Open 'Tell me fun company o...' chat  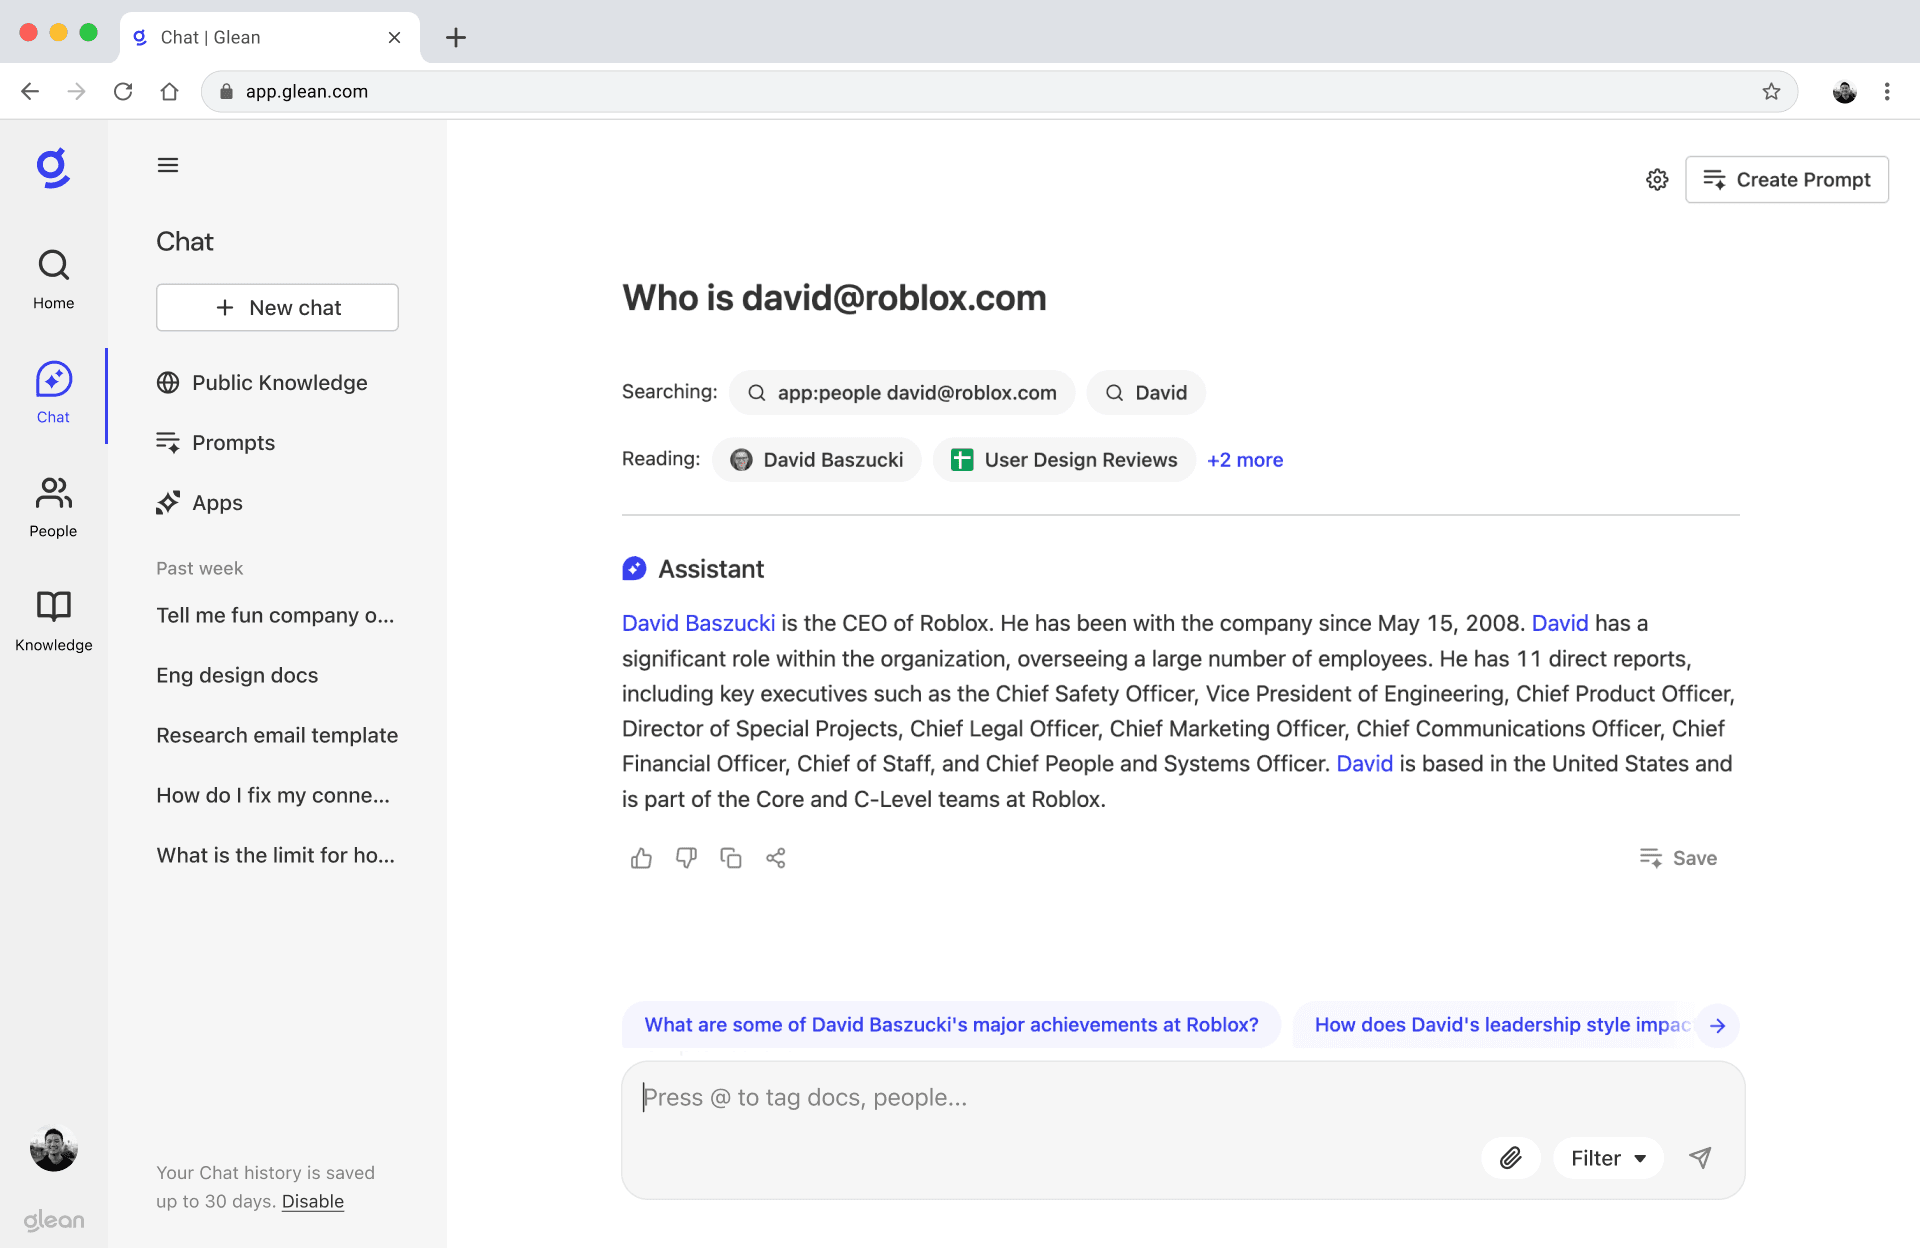point(276,615)
